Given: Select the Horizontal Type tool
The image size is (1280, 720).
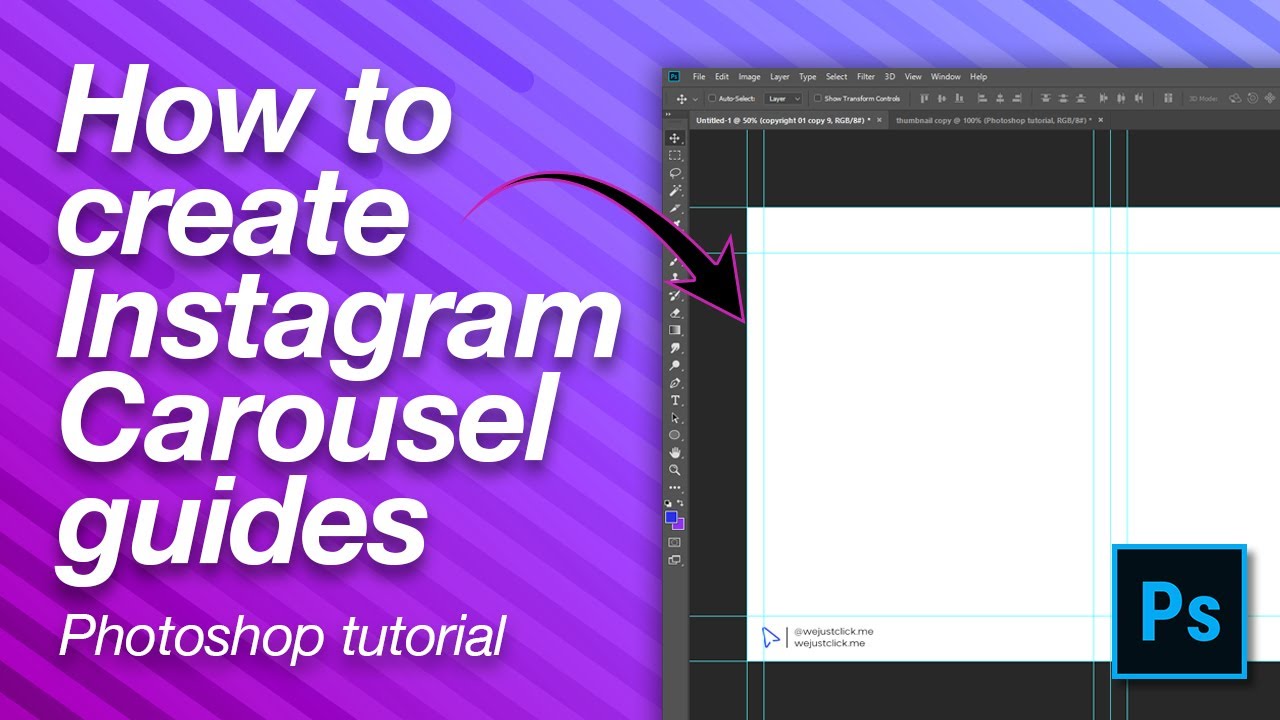Looking at the screenshot, I should tap(675, 400).
